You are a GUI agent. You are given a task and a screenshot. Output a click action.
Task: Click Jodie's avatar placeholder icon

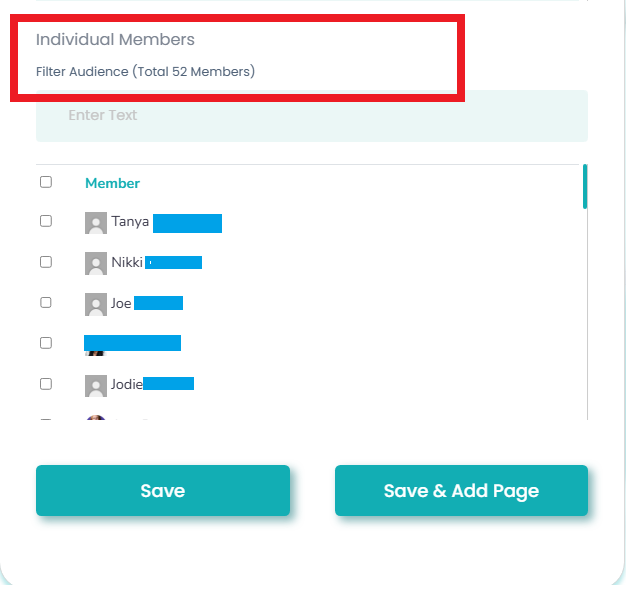[x=96, y=385]
